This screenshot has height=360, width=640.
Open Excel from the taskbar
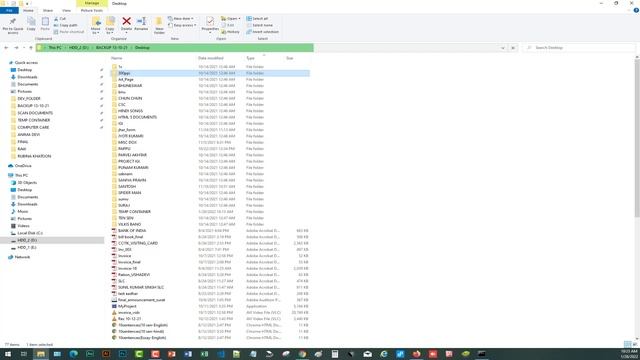[x=204, y=354]
